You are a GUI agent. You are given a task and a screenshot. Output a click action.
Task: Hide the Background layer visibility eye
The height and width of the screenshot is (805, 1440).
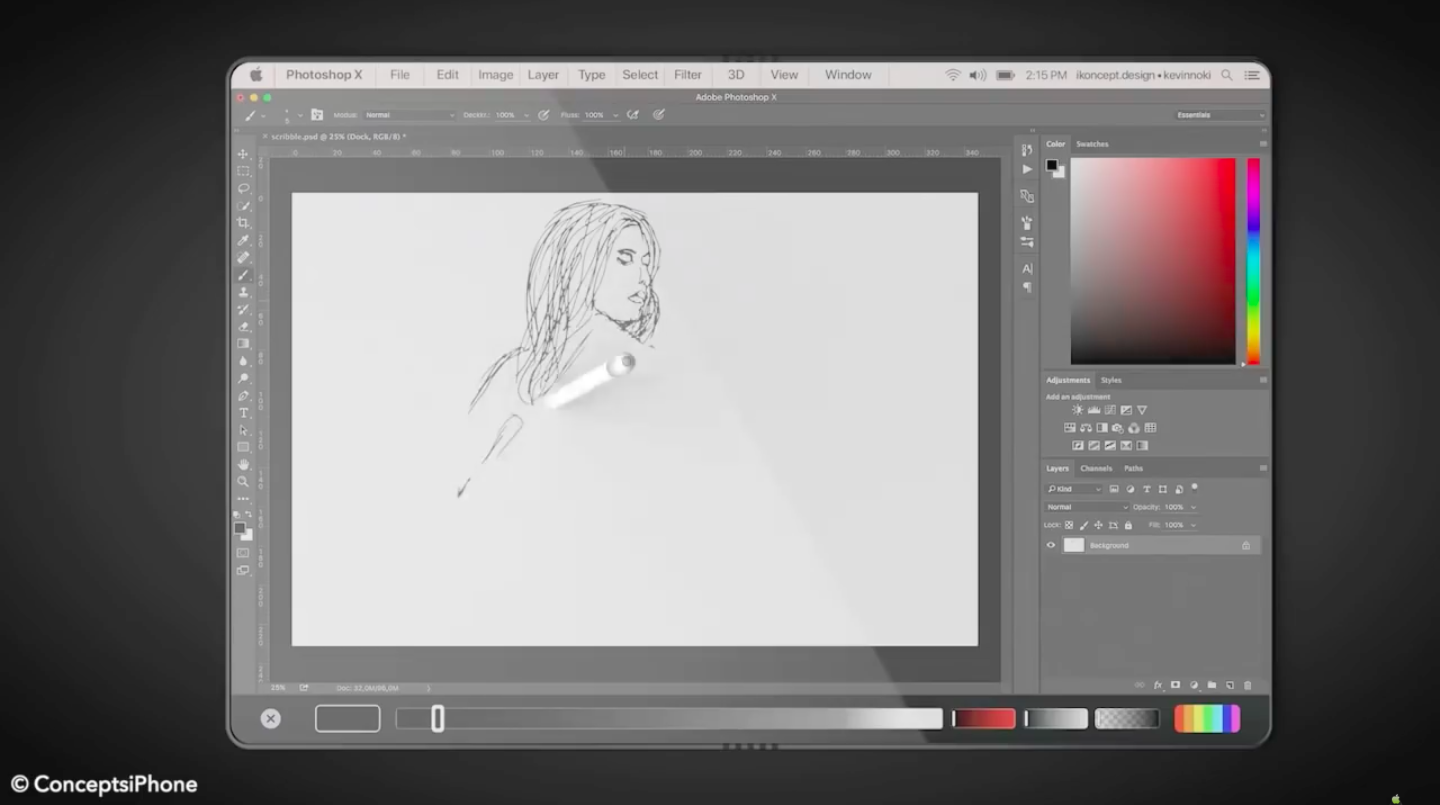[x=1051, y=545]
